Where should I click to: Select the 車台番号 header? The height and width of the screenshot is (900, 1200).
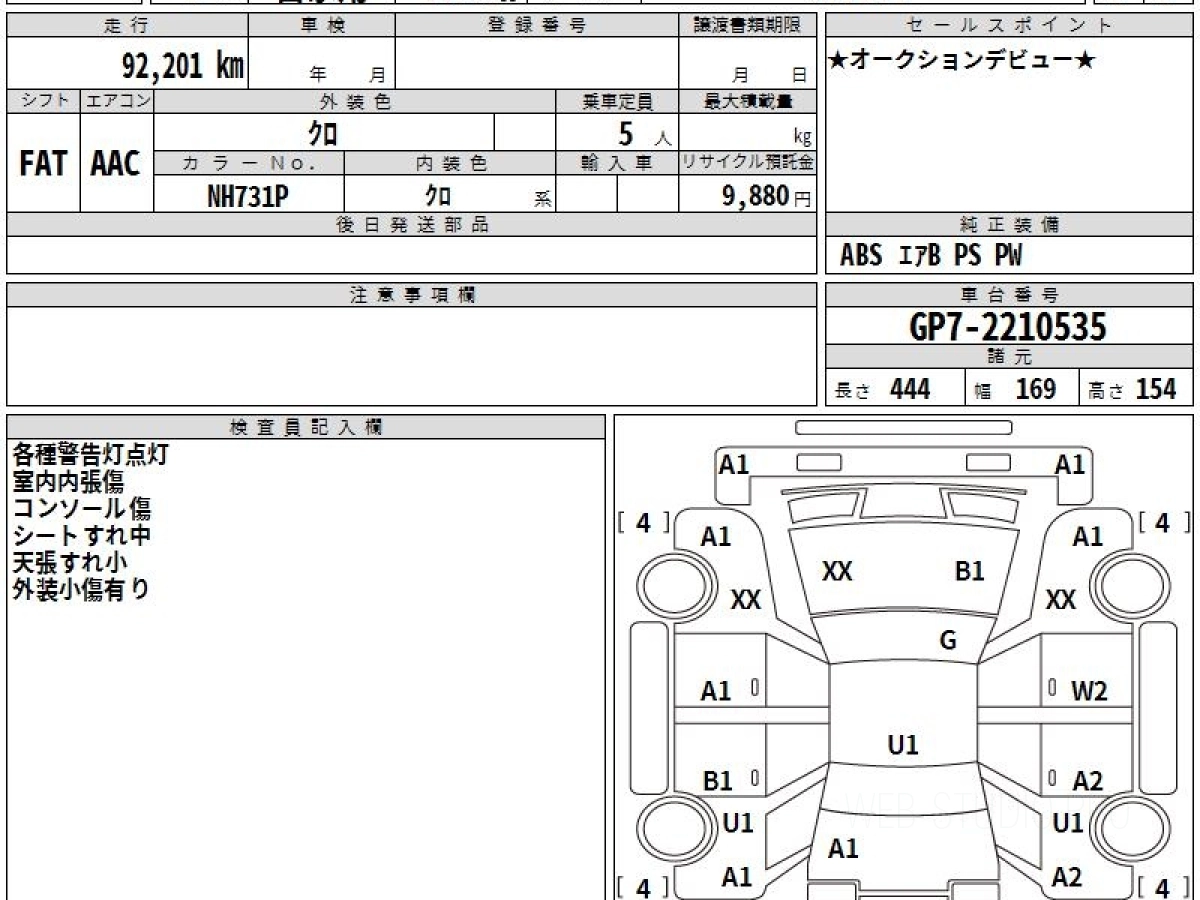[1010, 295]
